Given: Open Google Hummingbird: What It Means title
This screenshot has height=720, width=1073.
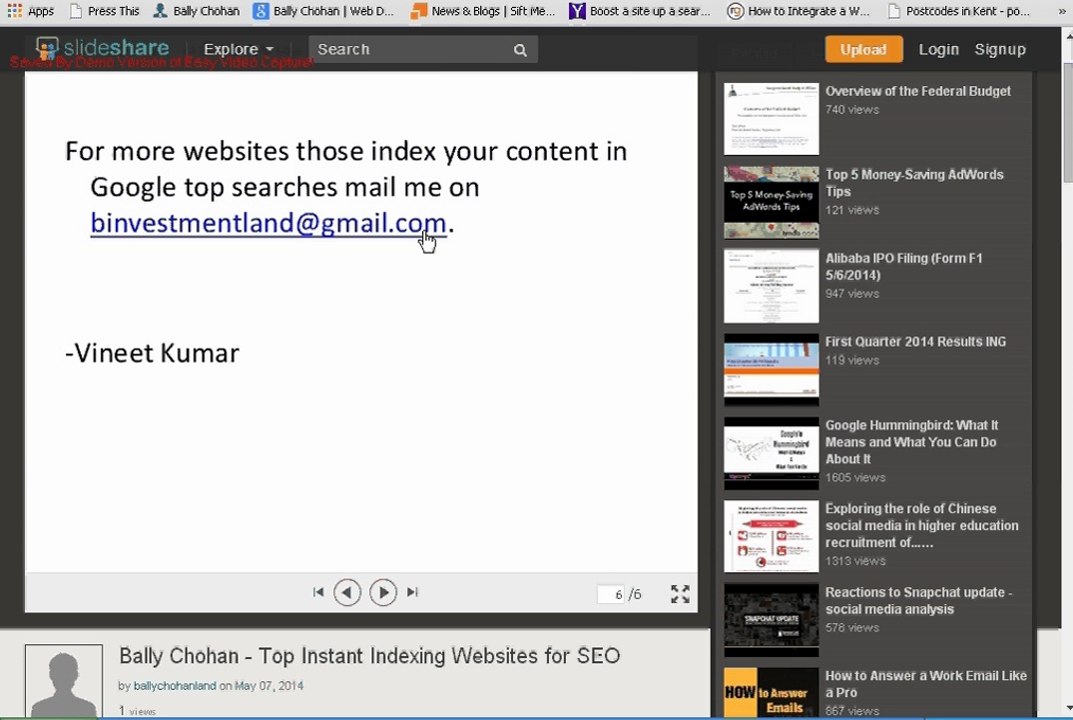Looking at the screenshot, I should click(912, 442).
